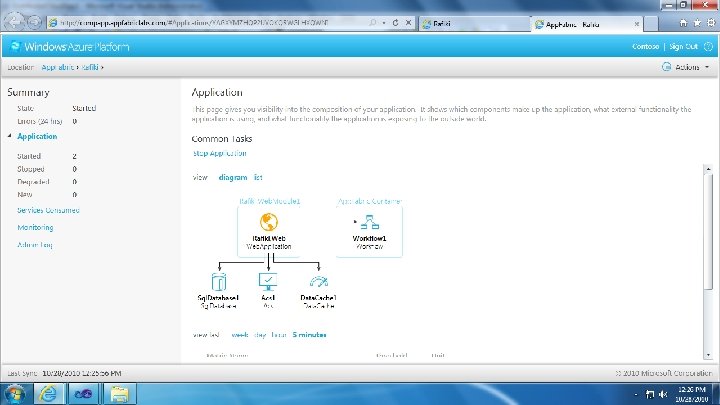The height and width of the screenshot is (405, 720).
Task: Click the Windows Azure Platform logo
Action: (x=70, y=47)
